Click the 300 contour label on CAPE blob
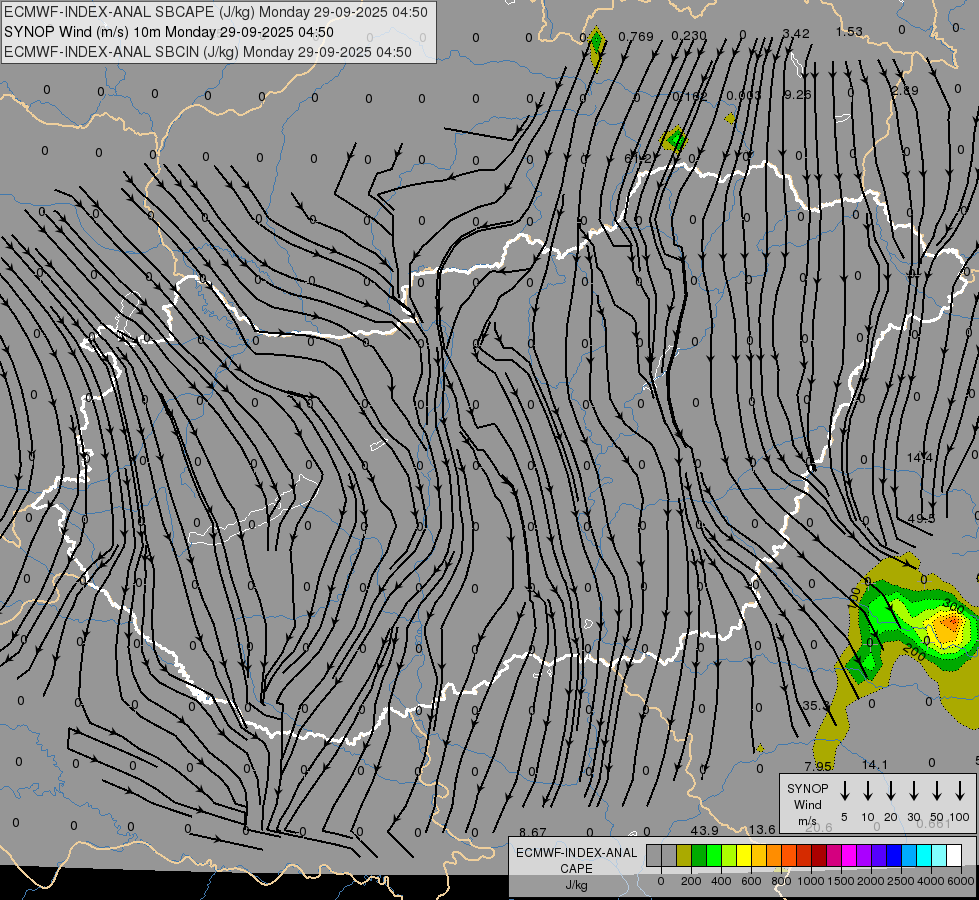Image resolution: width=979 pixels, height=900 pixels. tap(954, 606)
